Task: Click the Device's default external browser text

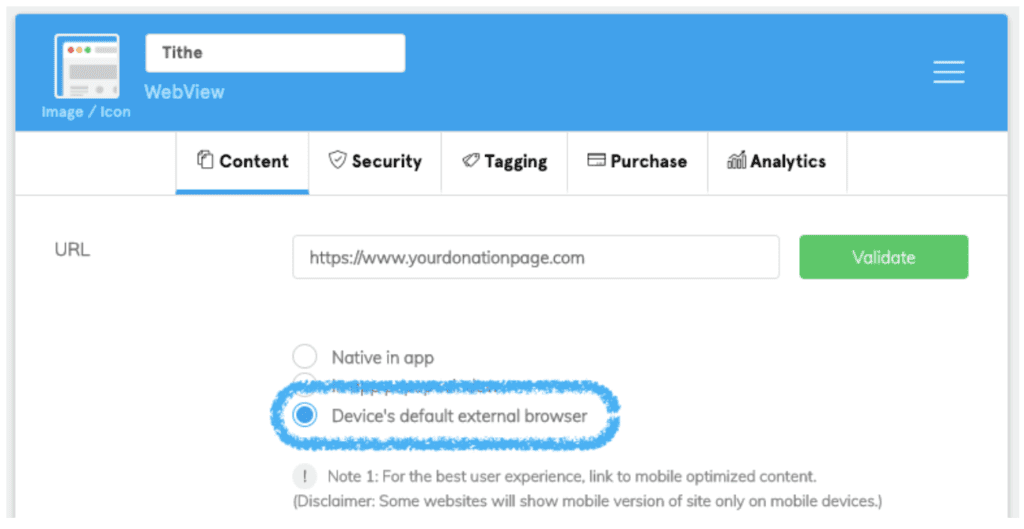Action: [459, 415]
